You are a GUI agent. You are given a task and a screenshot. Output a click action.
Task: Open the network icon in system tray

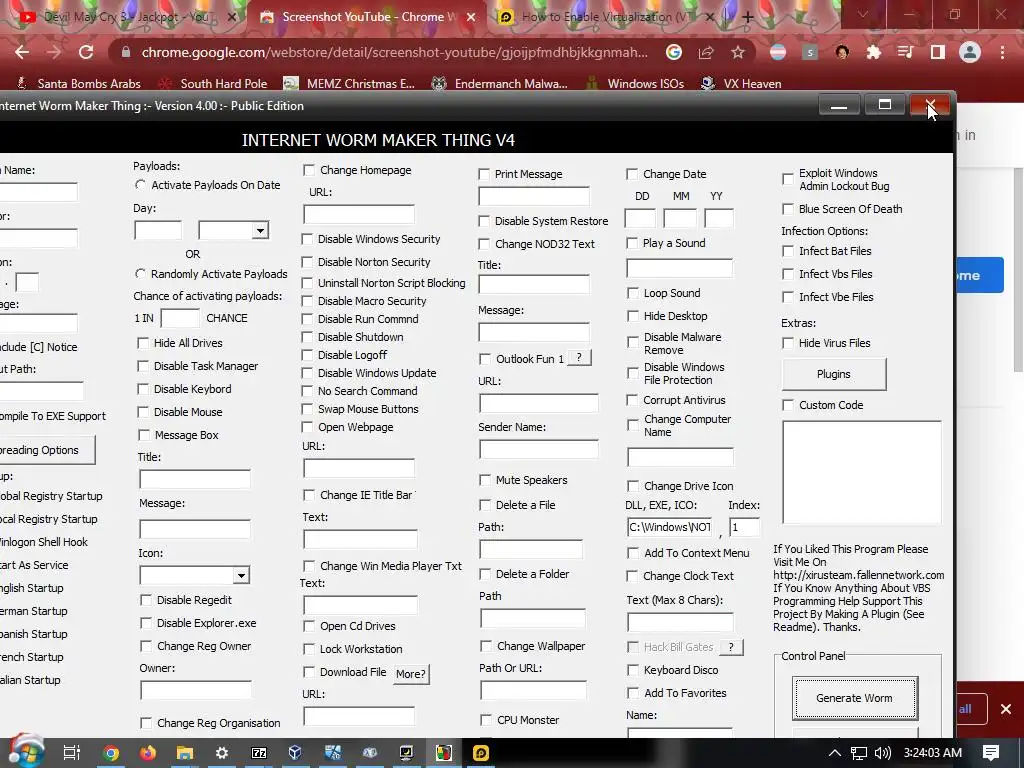859,753
